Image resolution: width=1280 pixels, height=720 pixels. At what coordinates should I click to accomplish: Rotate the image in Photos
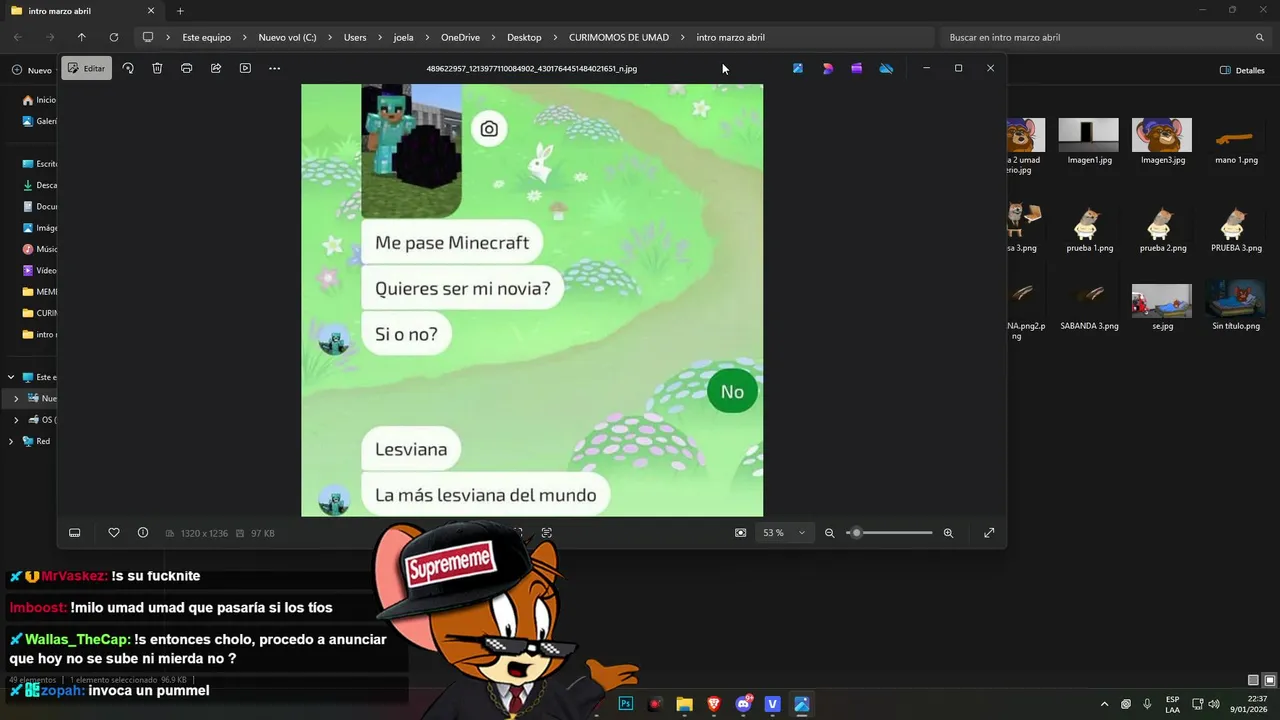click(128, 69)
